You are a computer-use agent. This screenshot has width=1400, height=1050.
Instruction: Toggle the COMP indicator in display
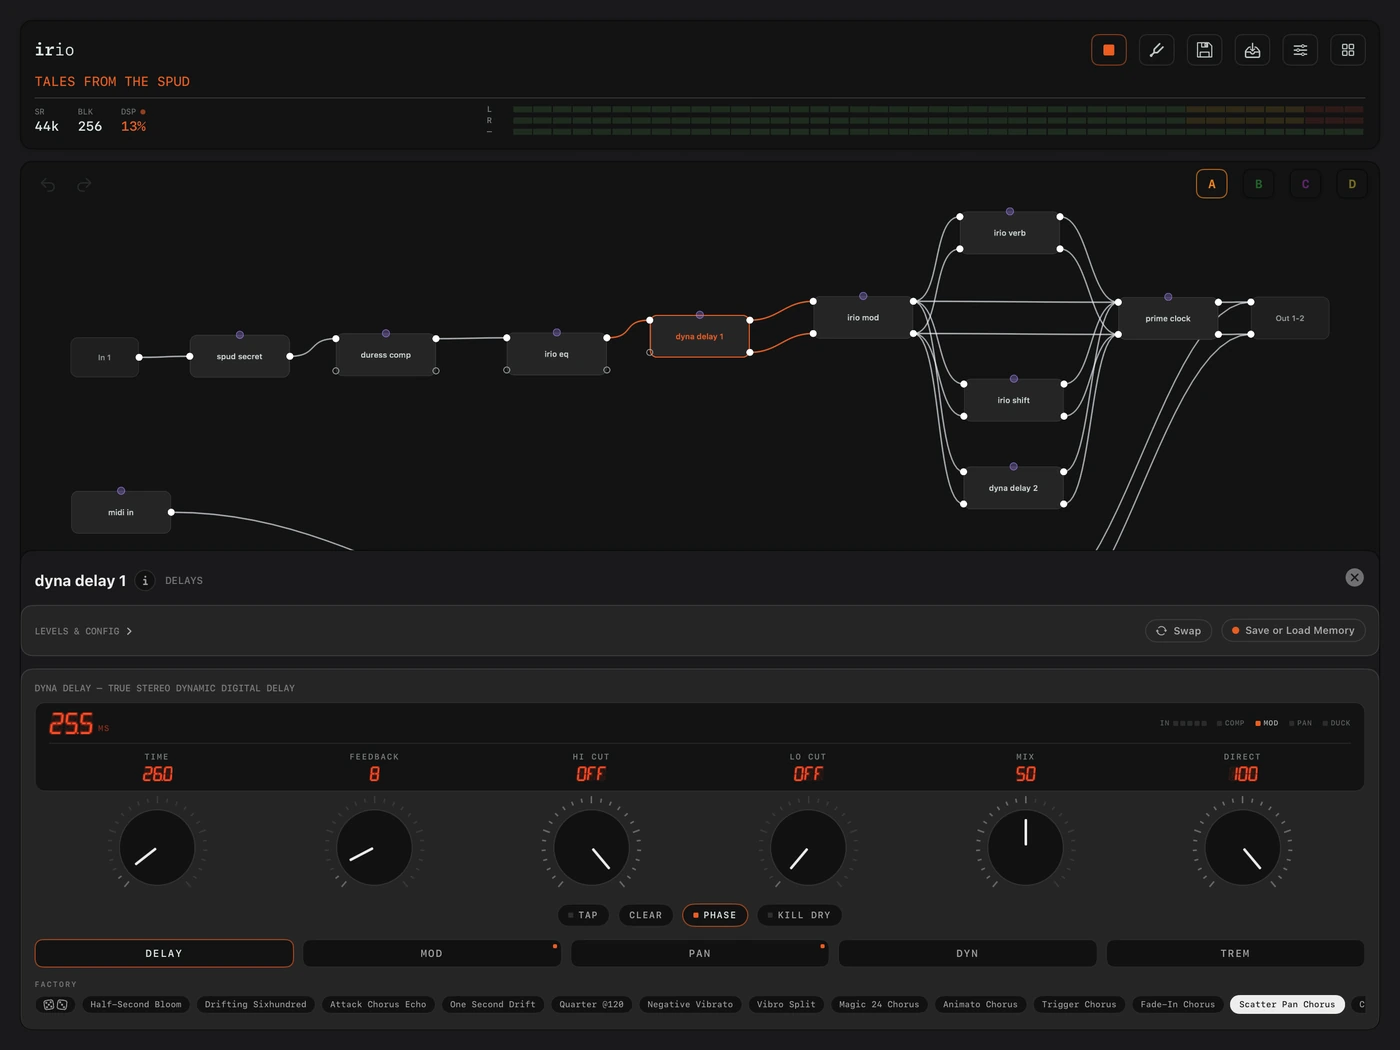(1231, 723)
